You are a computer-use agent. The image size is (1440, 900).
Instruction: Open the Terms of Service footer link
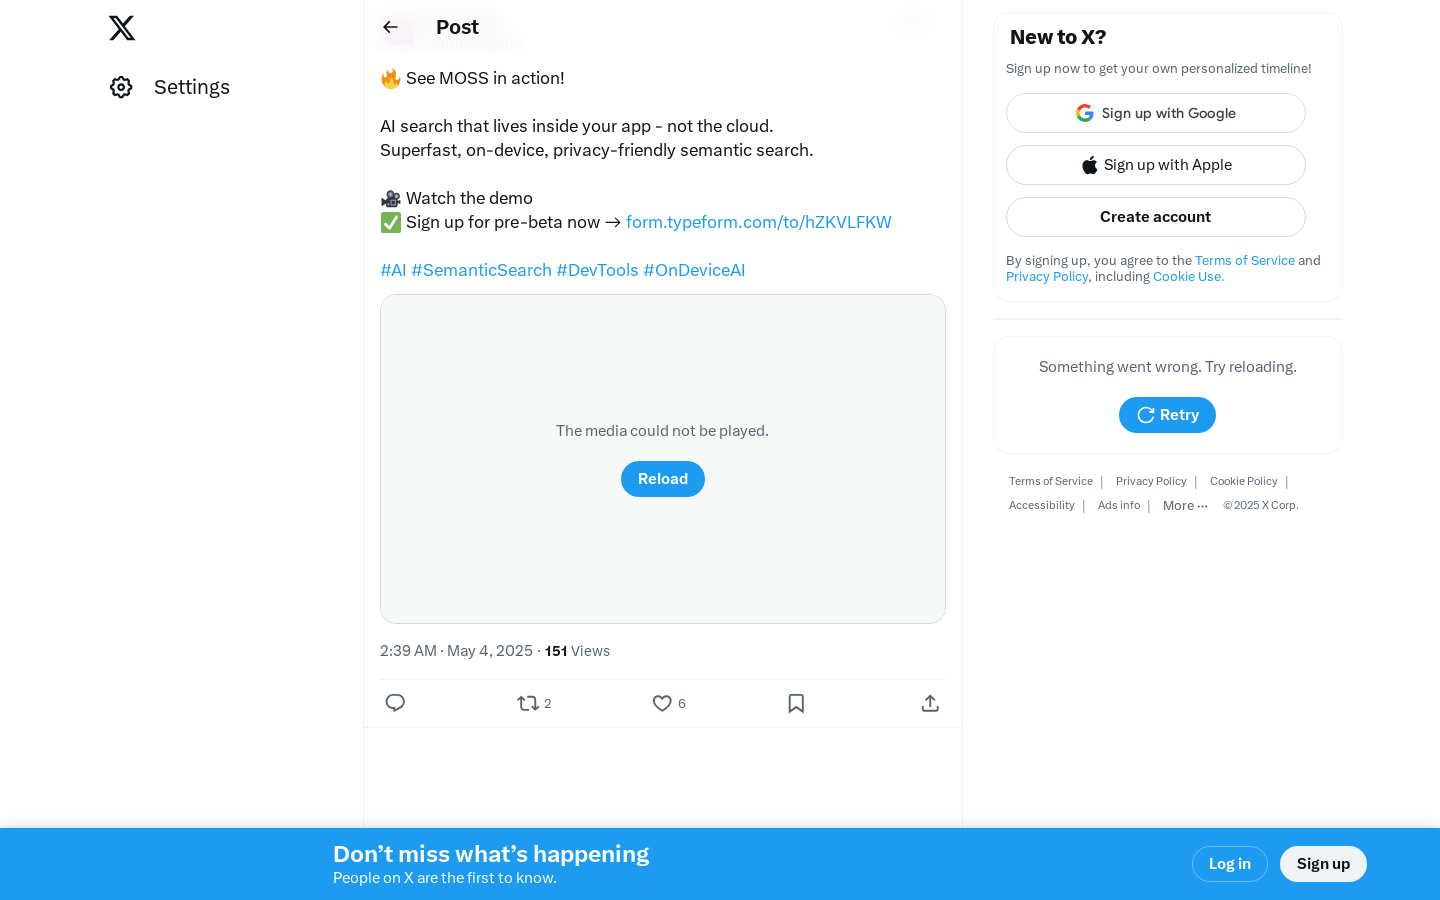coord(1050,481)
